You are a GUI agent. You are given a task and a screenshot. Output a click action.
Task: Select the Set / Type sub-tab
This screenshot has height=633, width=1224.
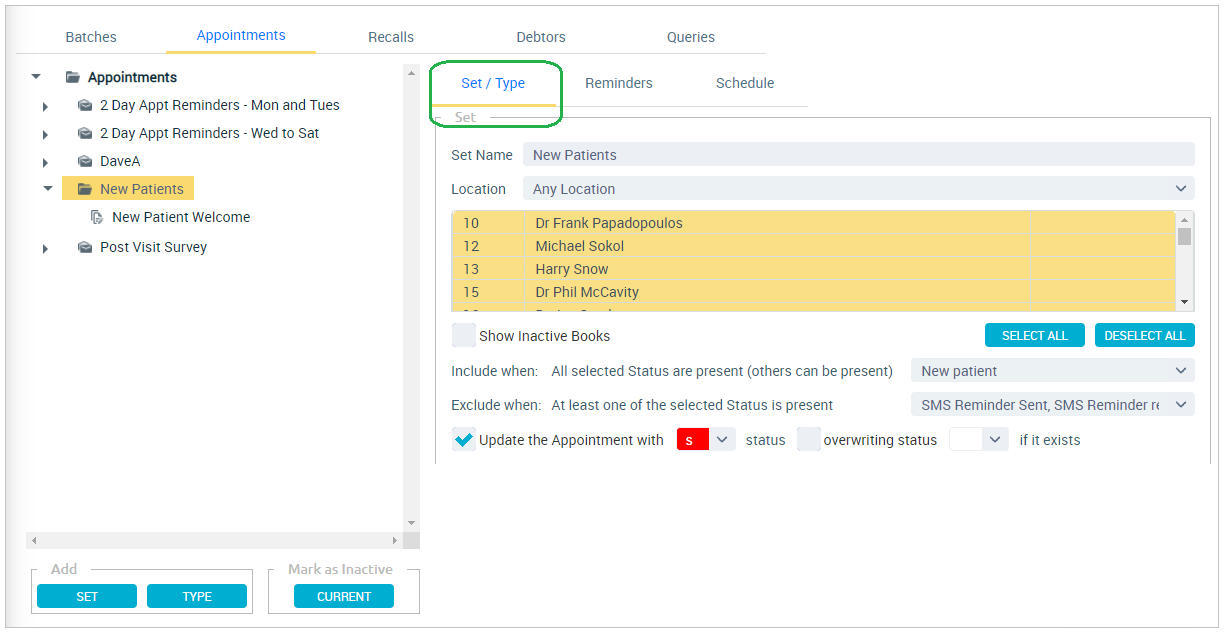[493, 83]
